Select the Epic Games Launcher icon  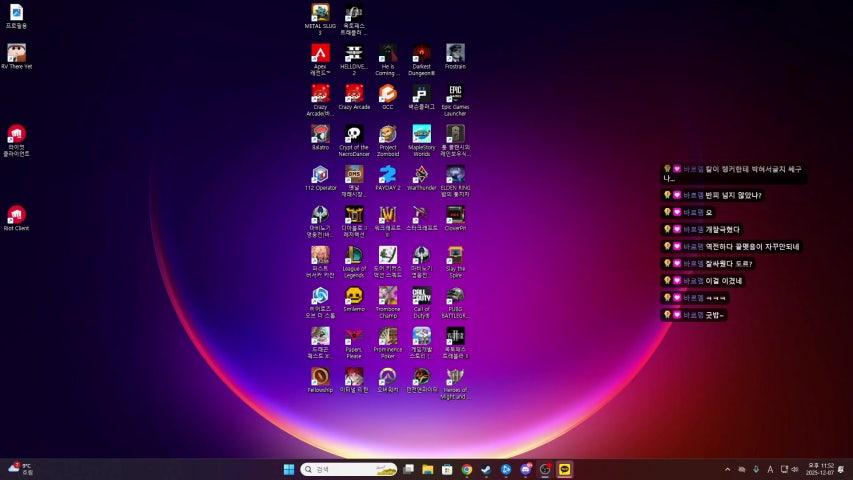455,94
